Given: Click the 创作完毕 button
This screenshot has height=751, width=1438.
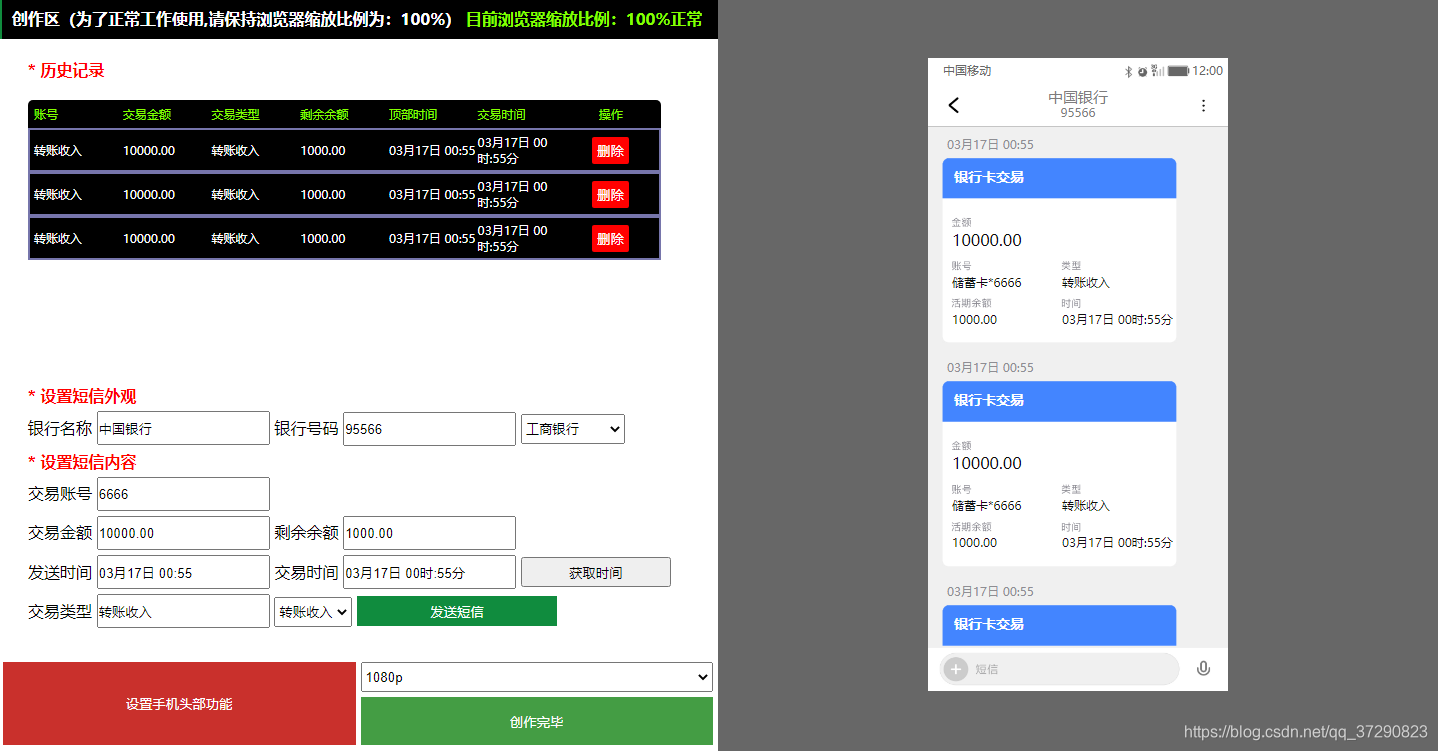Looking at the screenshot, I should point(537,721).
